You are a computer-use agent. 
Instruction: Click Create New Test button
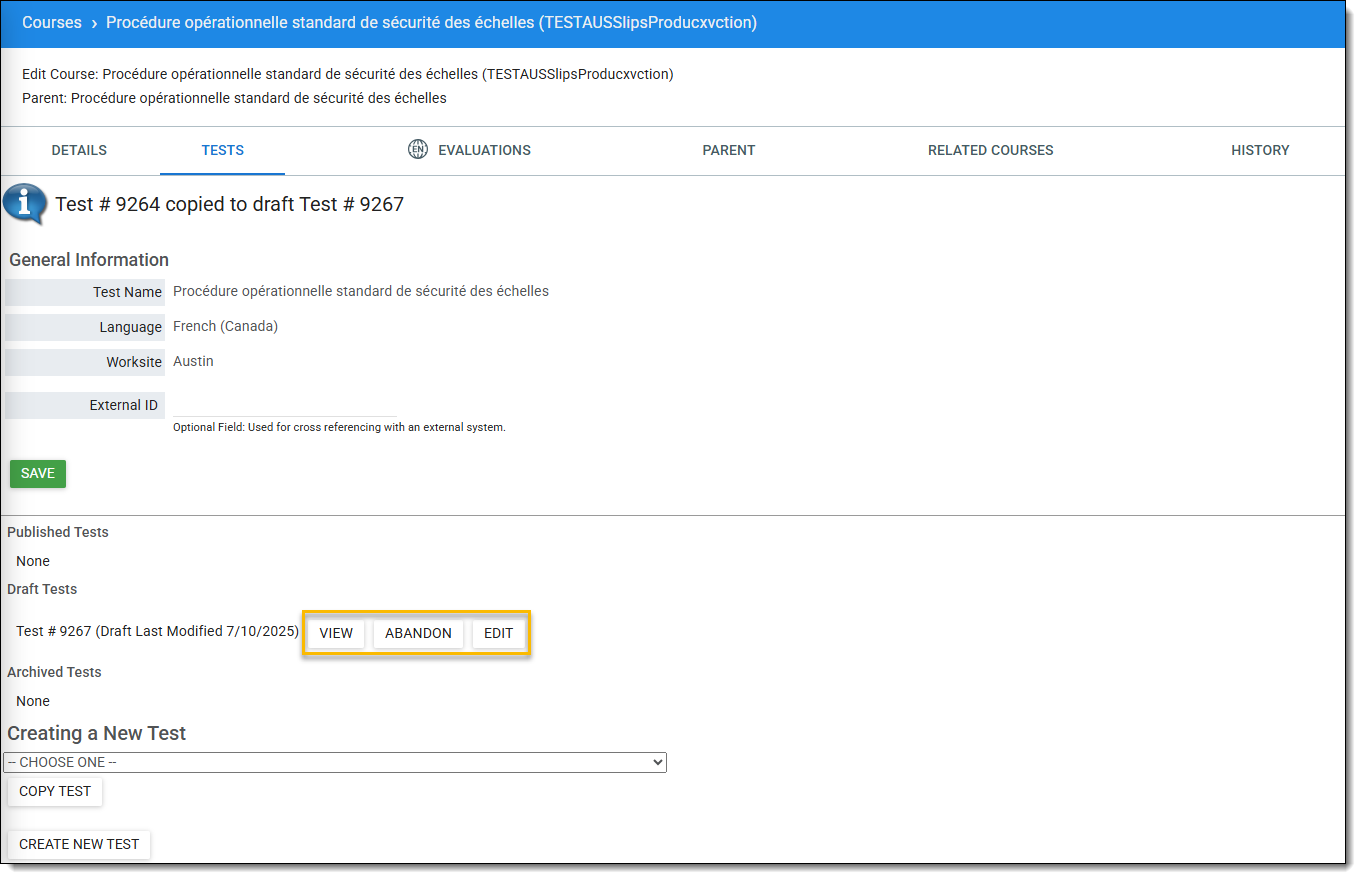(x=79, y=844)
